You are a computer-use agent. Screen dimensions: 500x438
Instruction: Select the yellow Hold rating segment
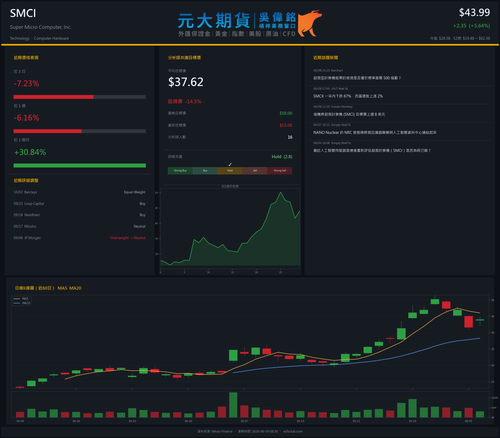(230, 171)
